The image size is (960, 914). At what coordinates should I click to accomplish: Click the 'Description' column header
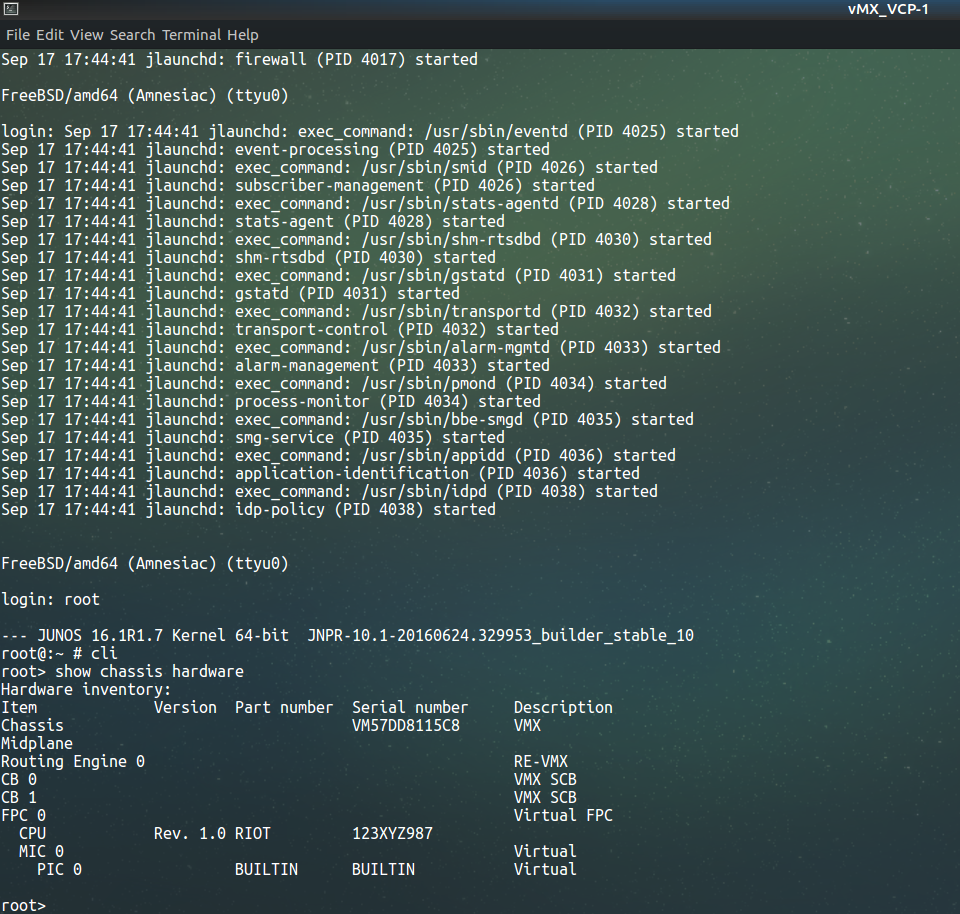(563, 707)
